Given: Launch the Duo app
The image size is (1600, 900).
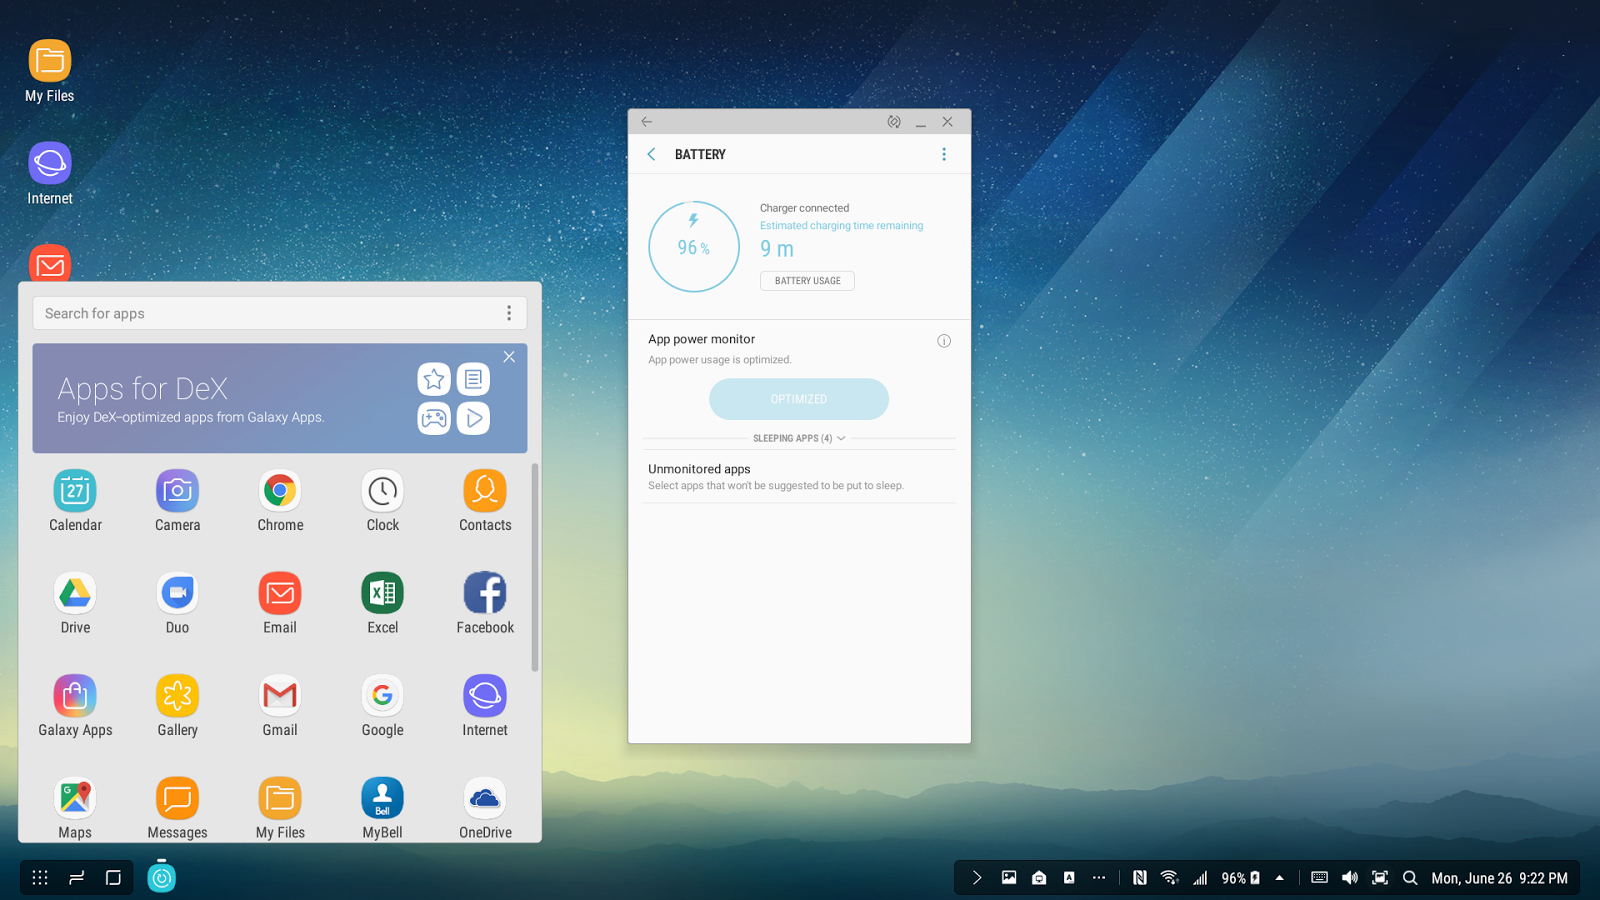Looking at the screenshot, I should click(x=177, y=594).
